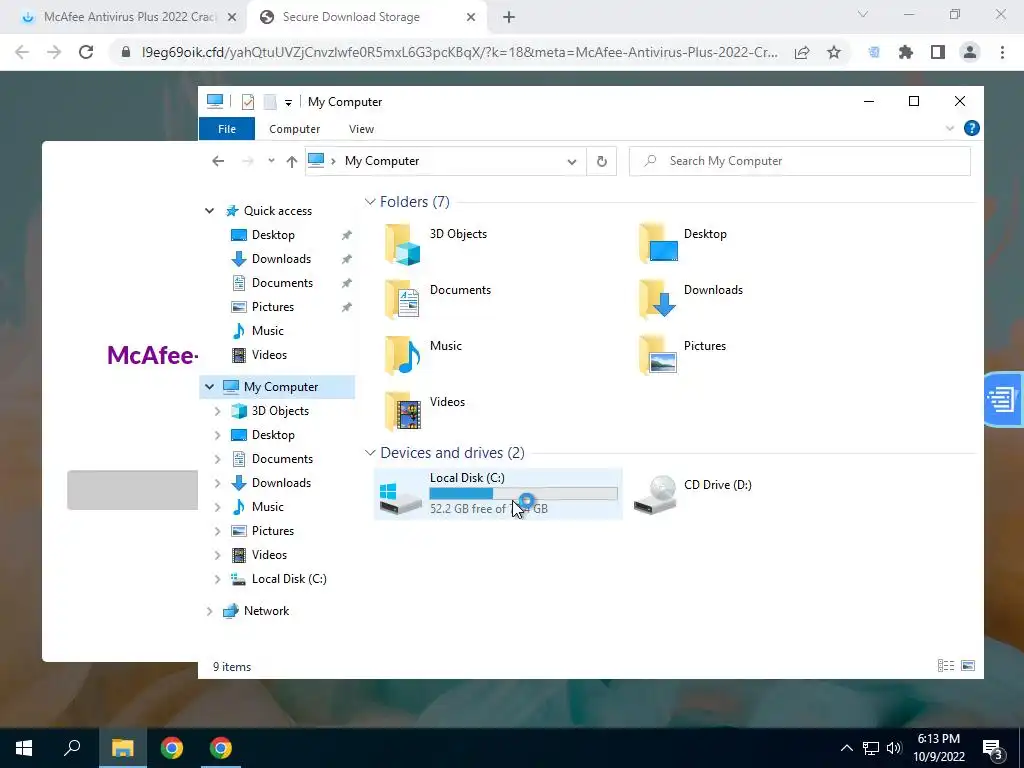Select Desktop under Quick access
Image resolution: width=1024 pixels, height=768 pixels.
[x=273, y=235]
